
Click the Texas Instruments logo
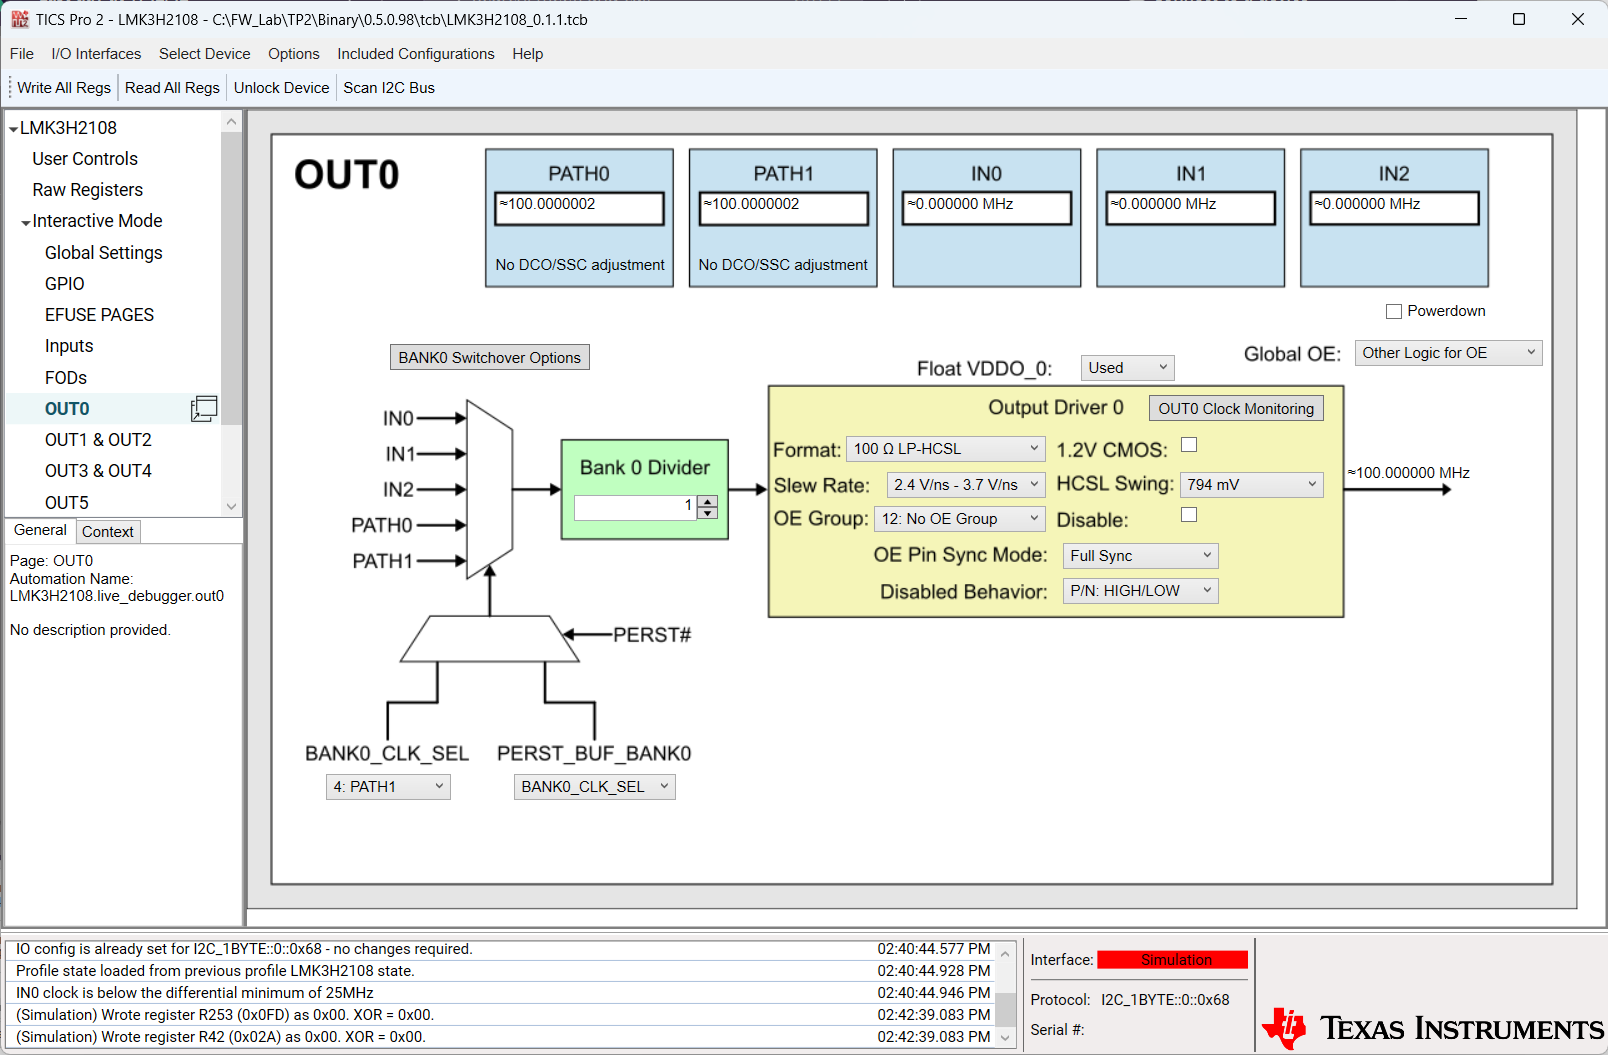1432,1027
